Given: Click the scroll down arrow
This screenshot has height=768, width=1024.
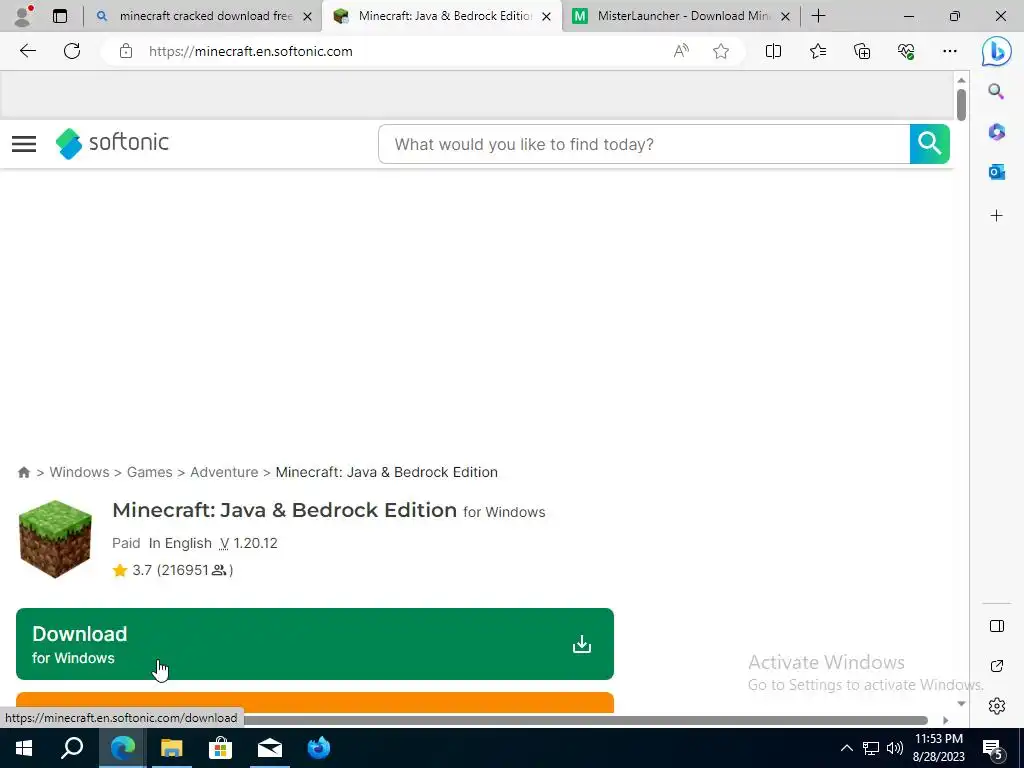Looking at the screenshot, I should pyautogui.click(x=961, y=703).
